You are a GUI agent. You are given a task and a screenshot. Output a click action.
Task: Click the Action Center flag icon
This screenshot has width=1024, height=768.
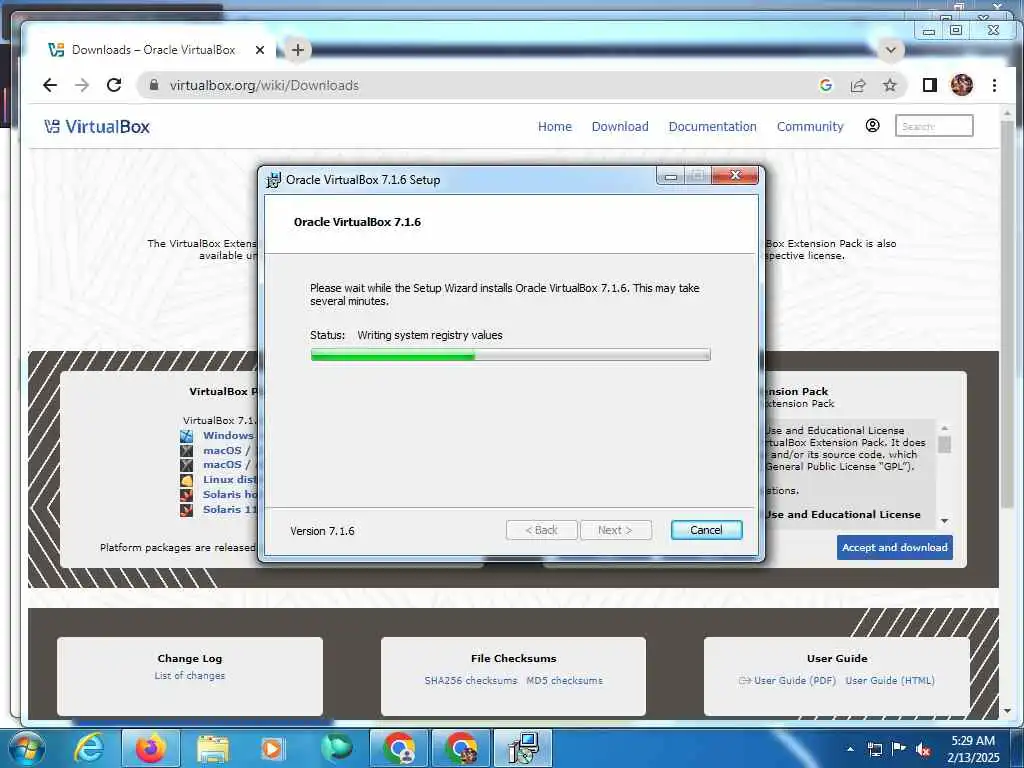tap(899, 749)
